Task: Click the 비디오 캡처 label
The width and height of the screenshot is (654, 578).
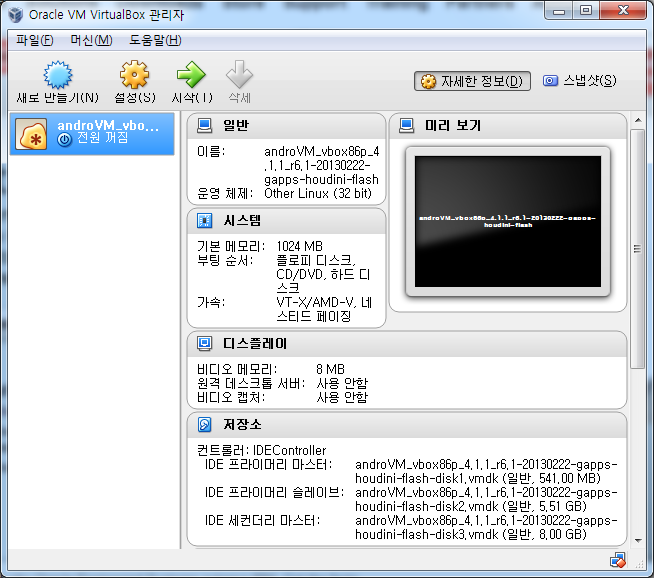Action: (x=231, y=397)
